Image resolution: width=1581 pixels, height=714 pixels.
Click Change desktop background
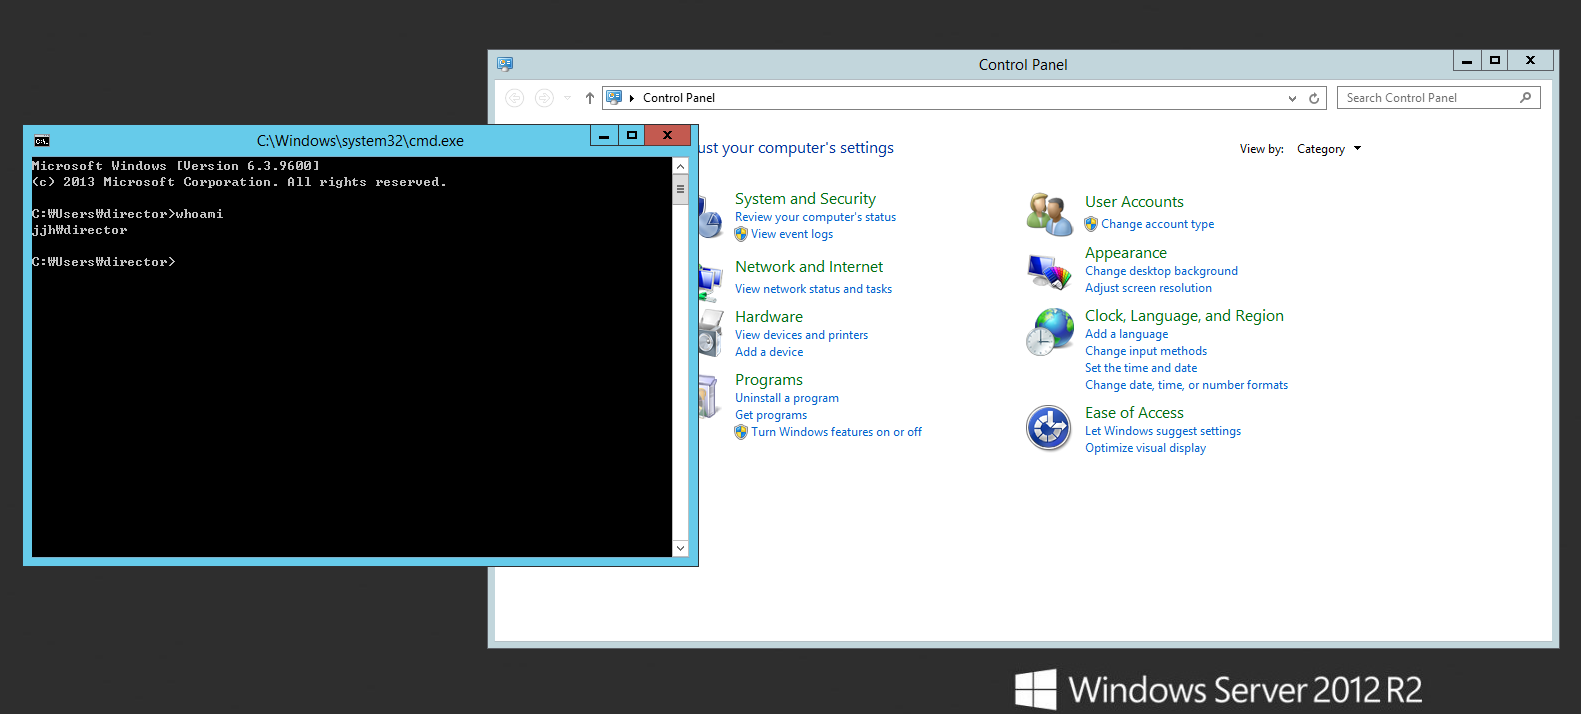click(x=1161, y=271)
